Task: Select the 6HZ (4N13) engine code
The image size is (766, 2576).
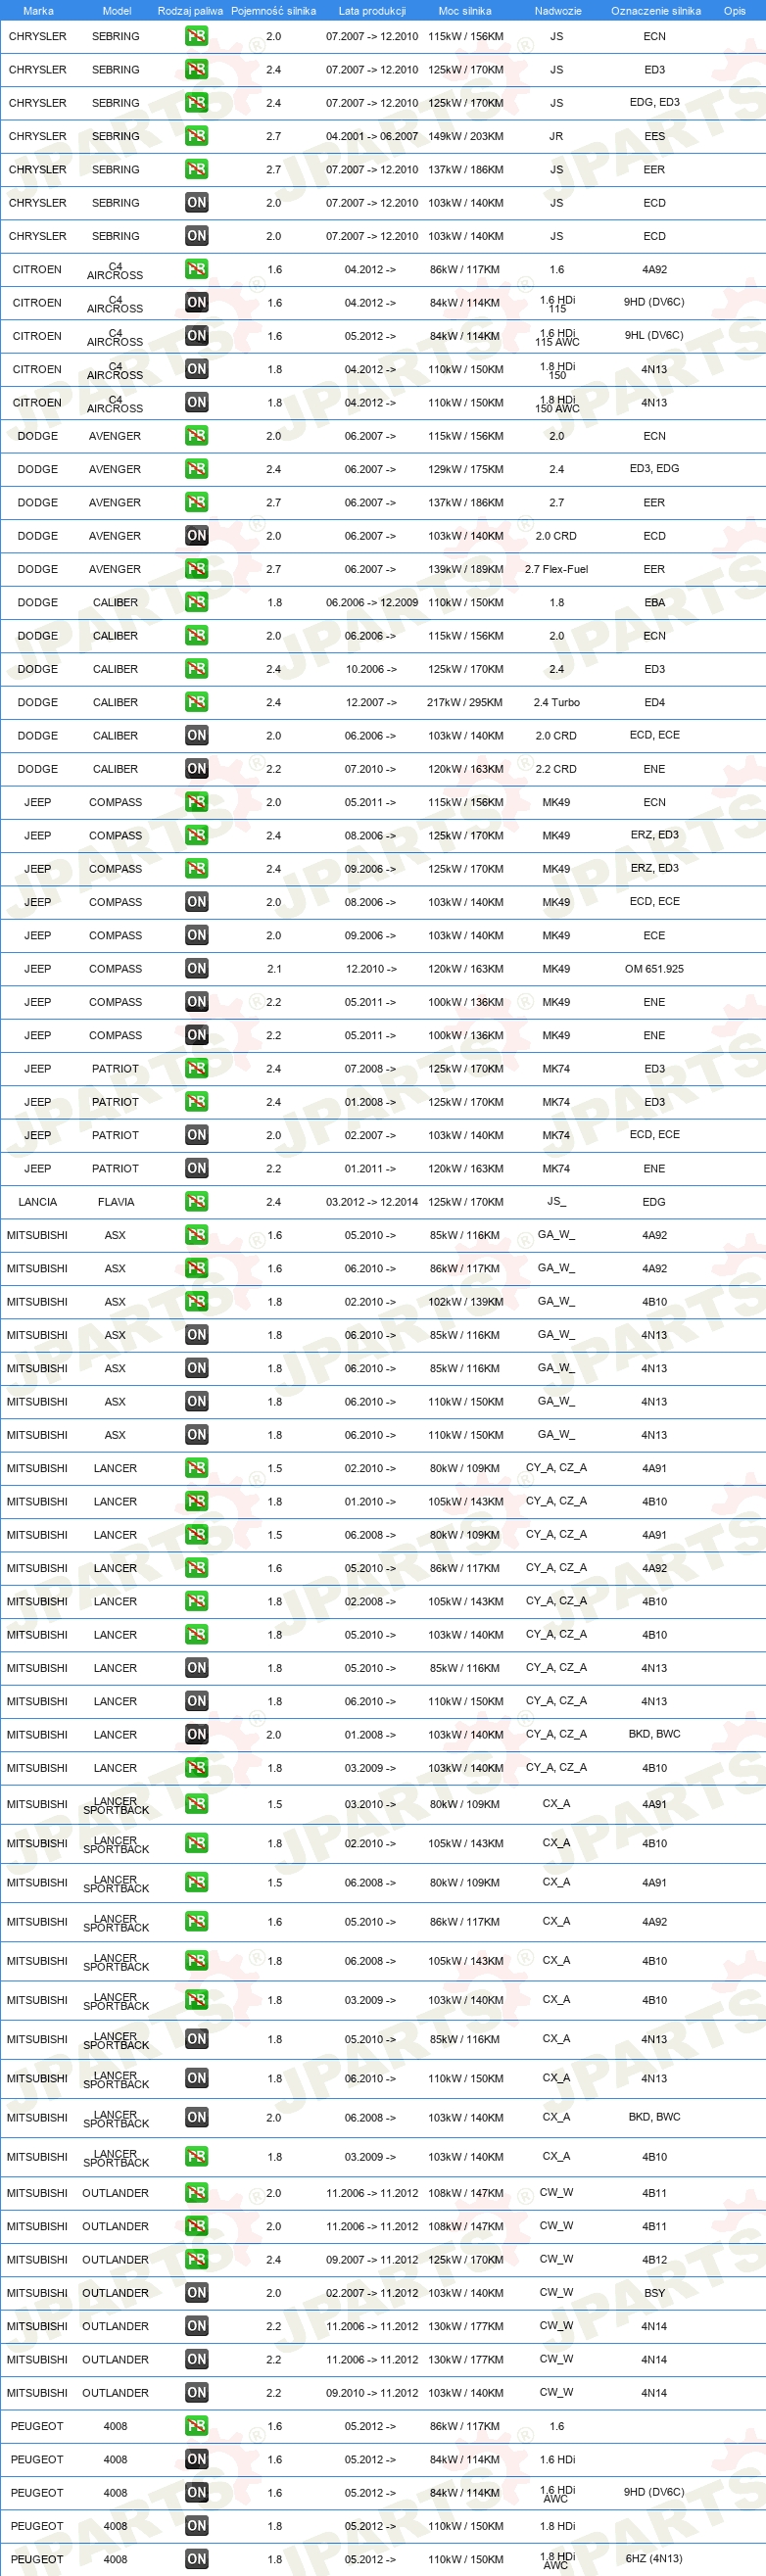Action: point(654,2559)
